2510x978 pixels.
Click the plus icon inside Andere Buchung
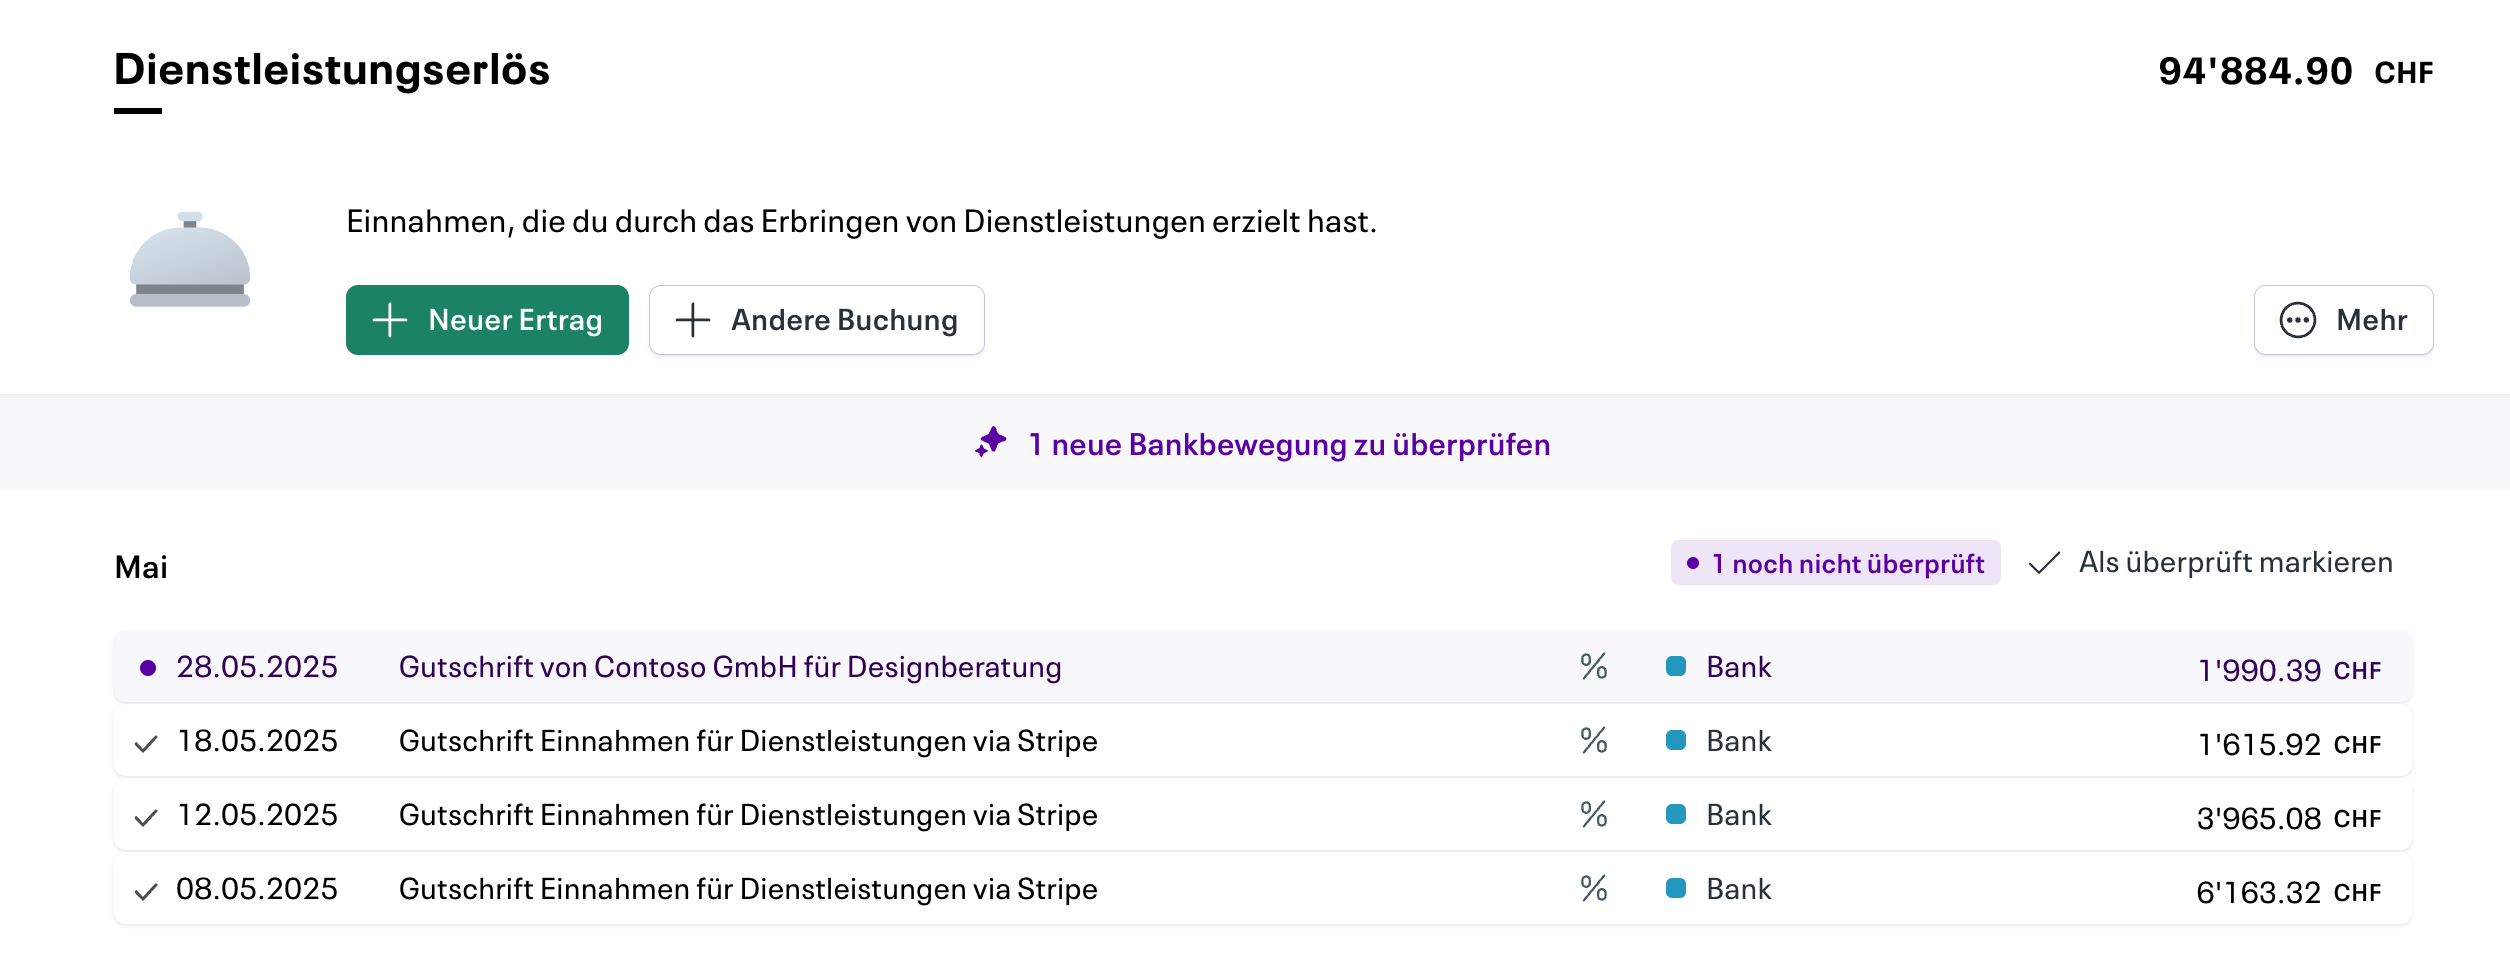coord(693,320)
